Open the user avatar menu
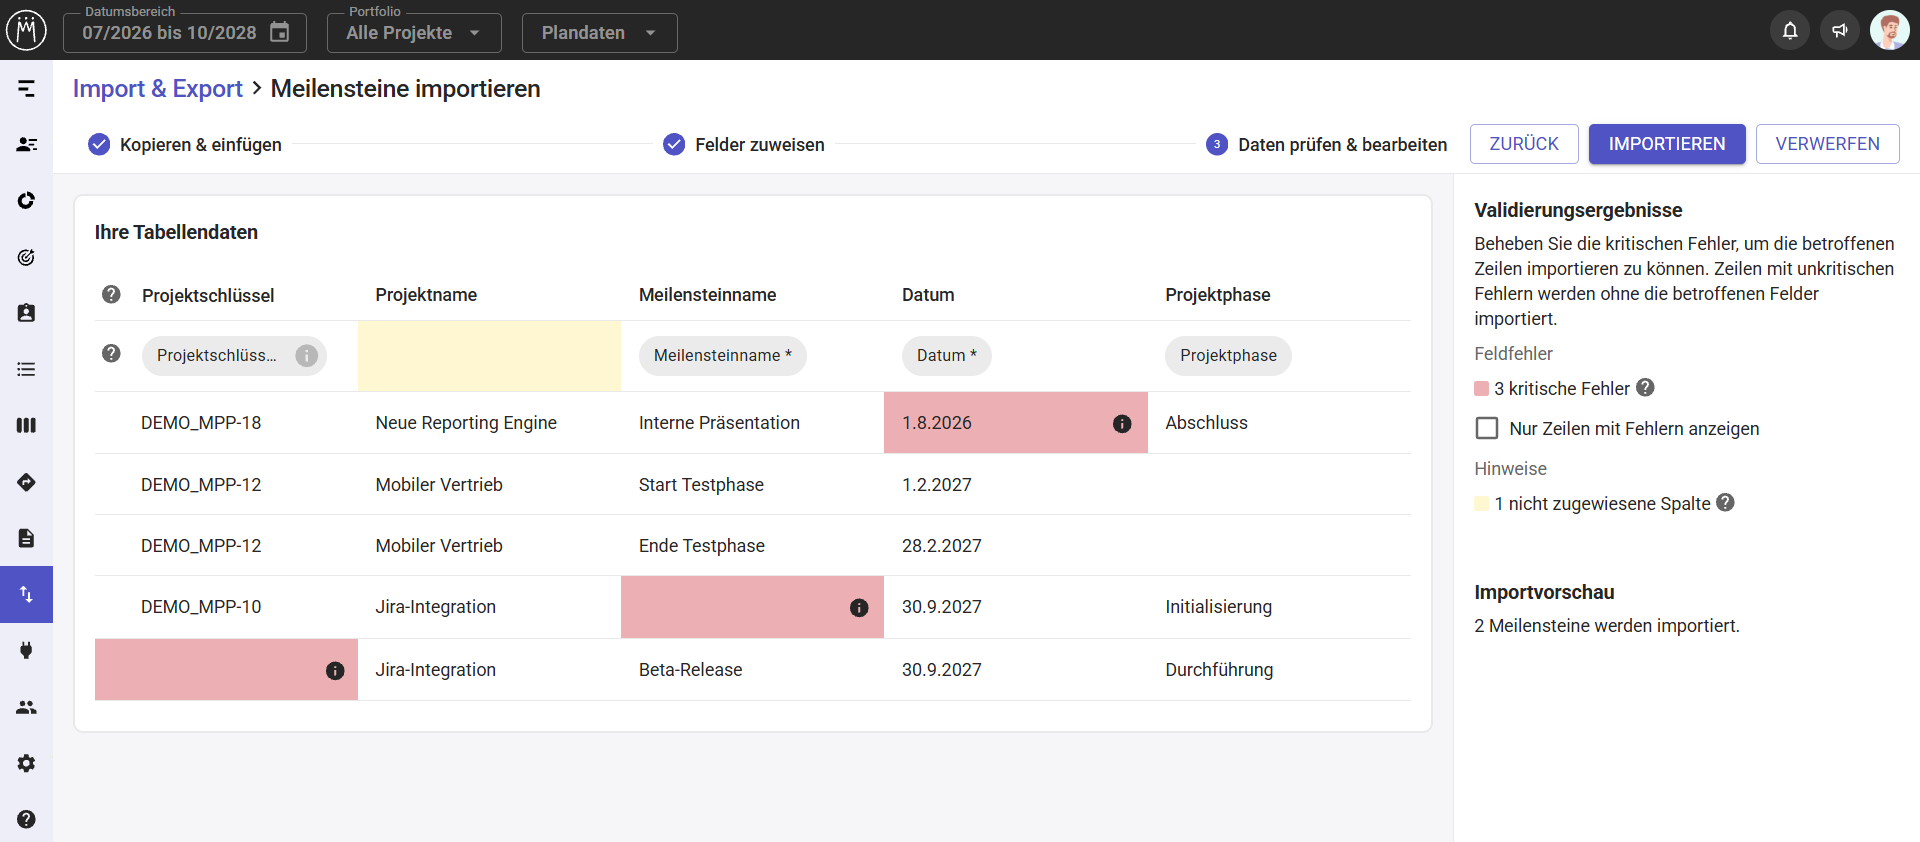This screenshot has height=842, width=1920. pyautogui.click(x=1890, y=31)
